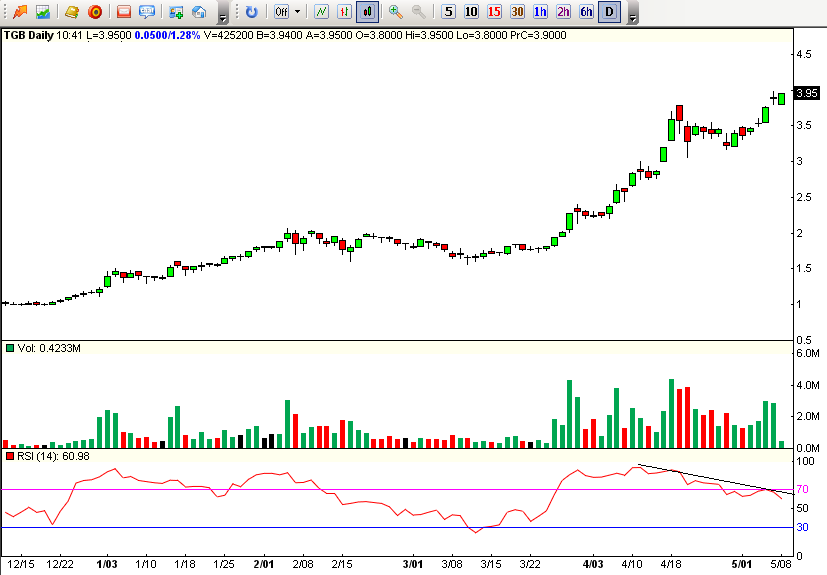The width and height of the screenshot is (827, 575).
Task: Click the red RSI (14) indicator swatch
Action: 9,456
